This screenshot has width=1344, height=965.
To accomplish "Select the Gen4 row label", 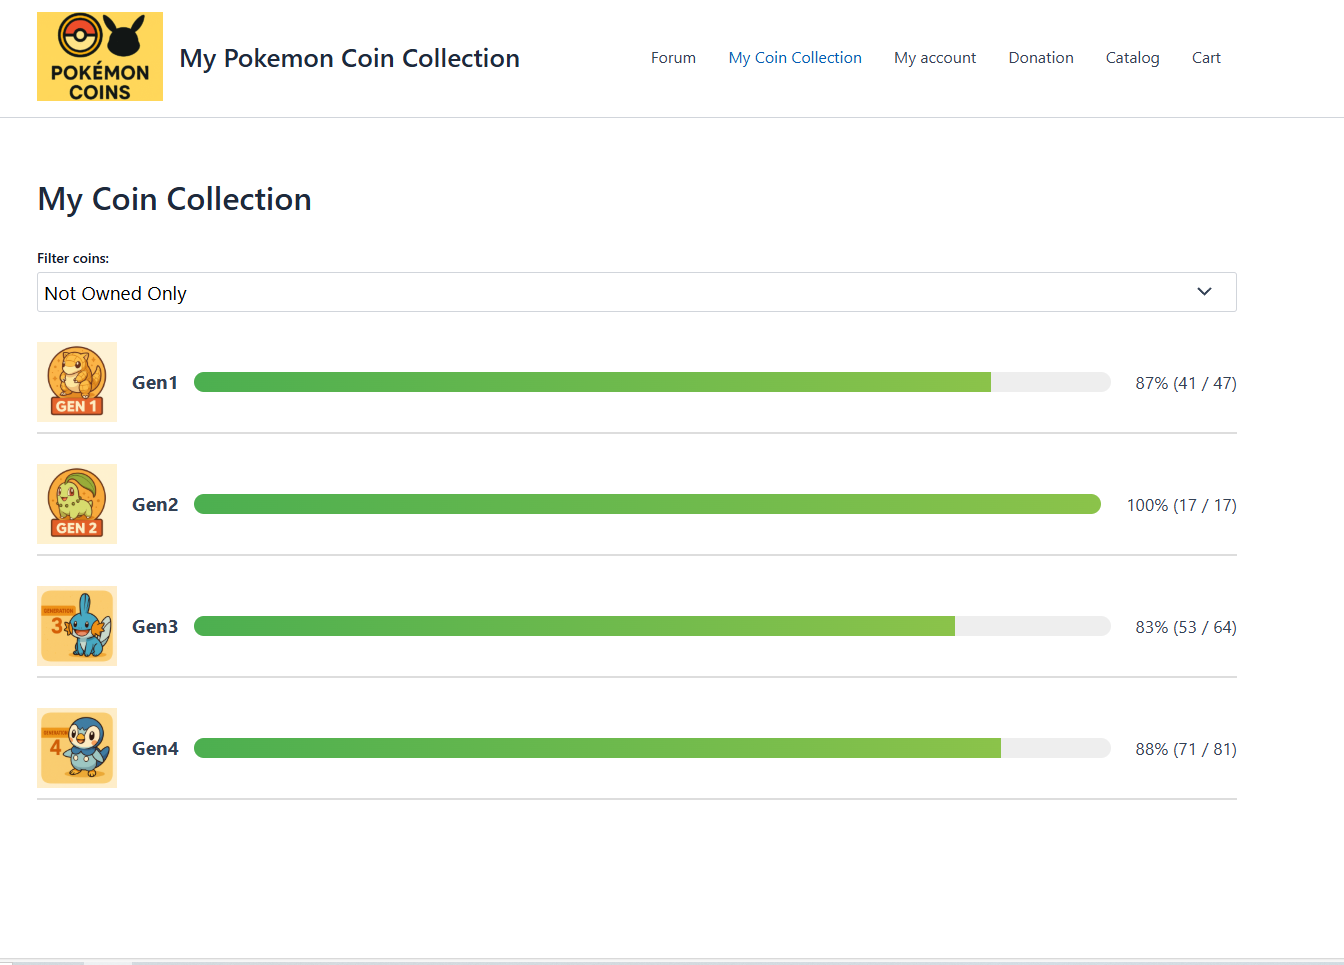I will click(x=155, y=748).
